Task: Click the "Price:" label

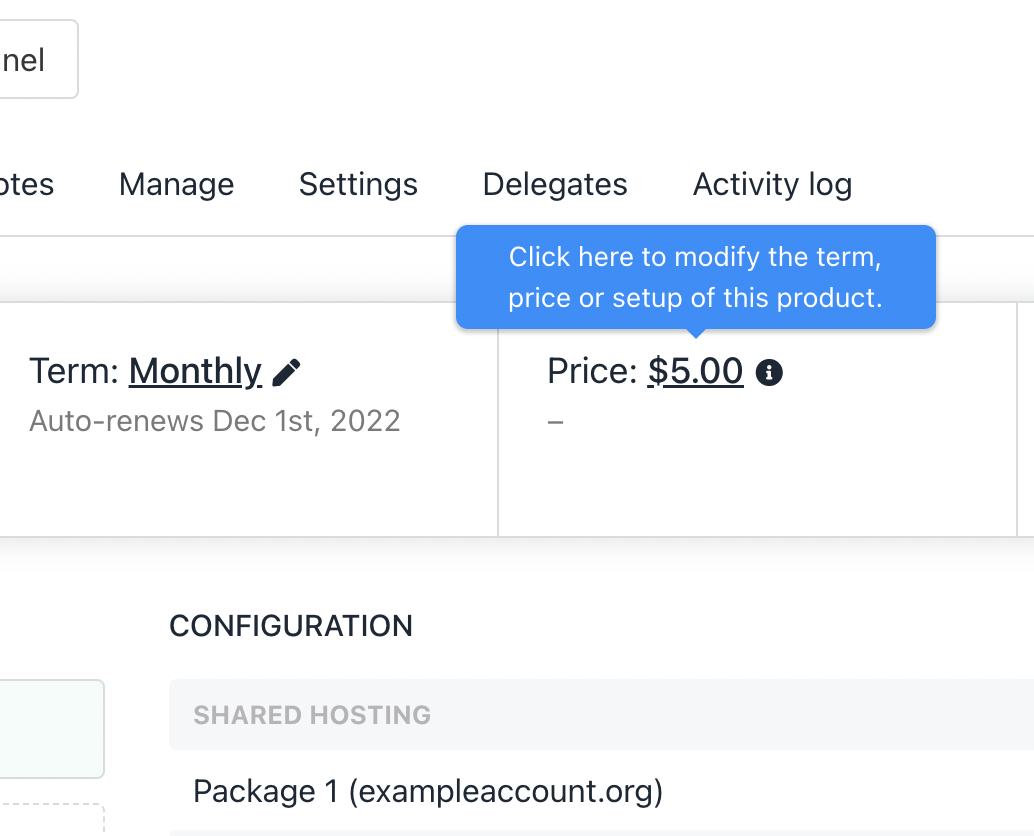Action: tap(592, 372)
